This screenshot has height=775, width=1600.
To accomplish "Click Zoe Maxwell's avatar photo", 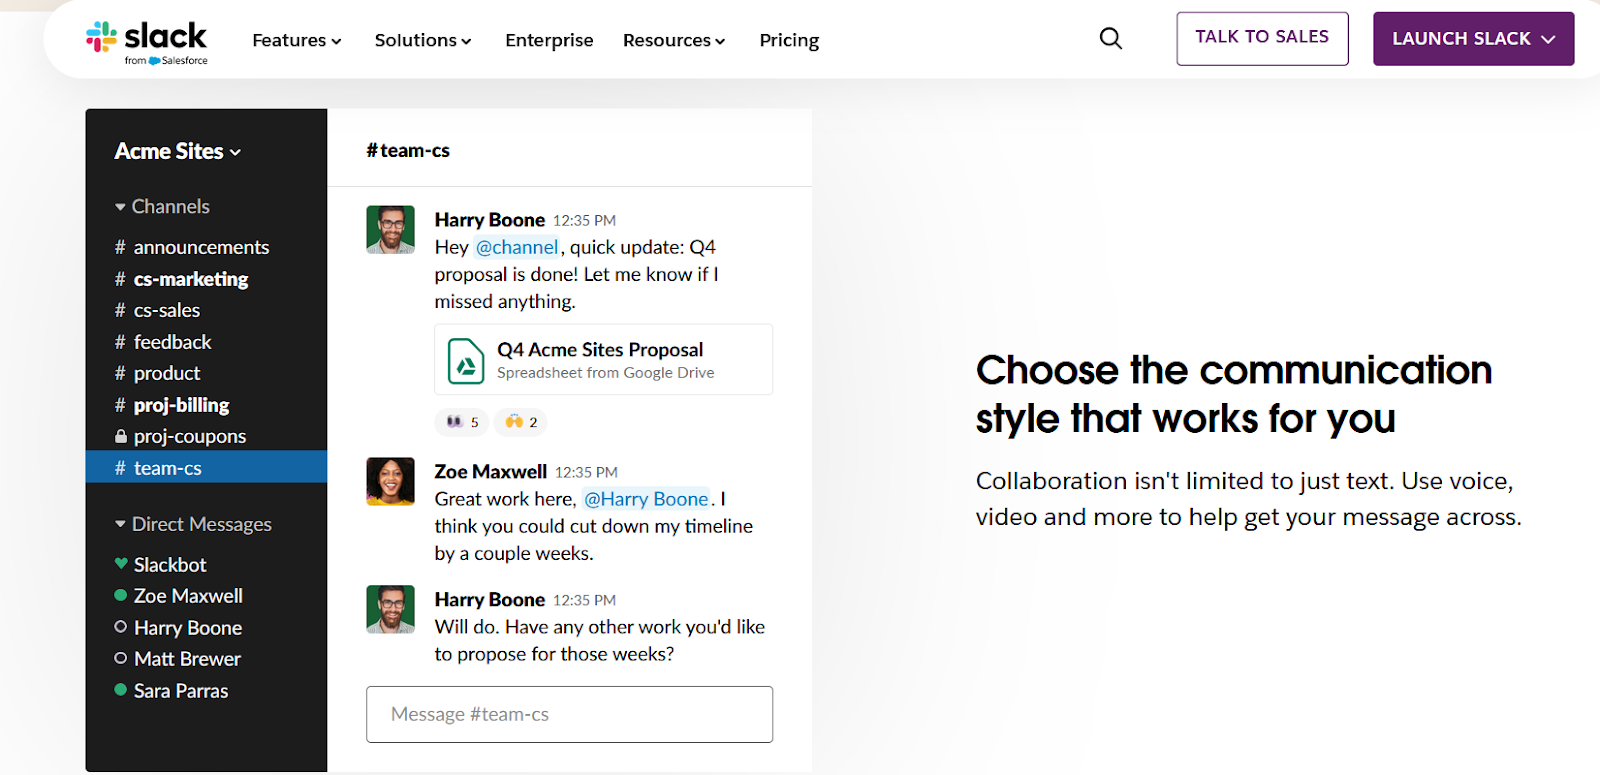I will (390, 482).
